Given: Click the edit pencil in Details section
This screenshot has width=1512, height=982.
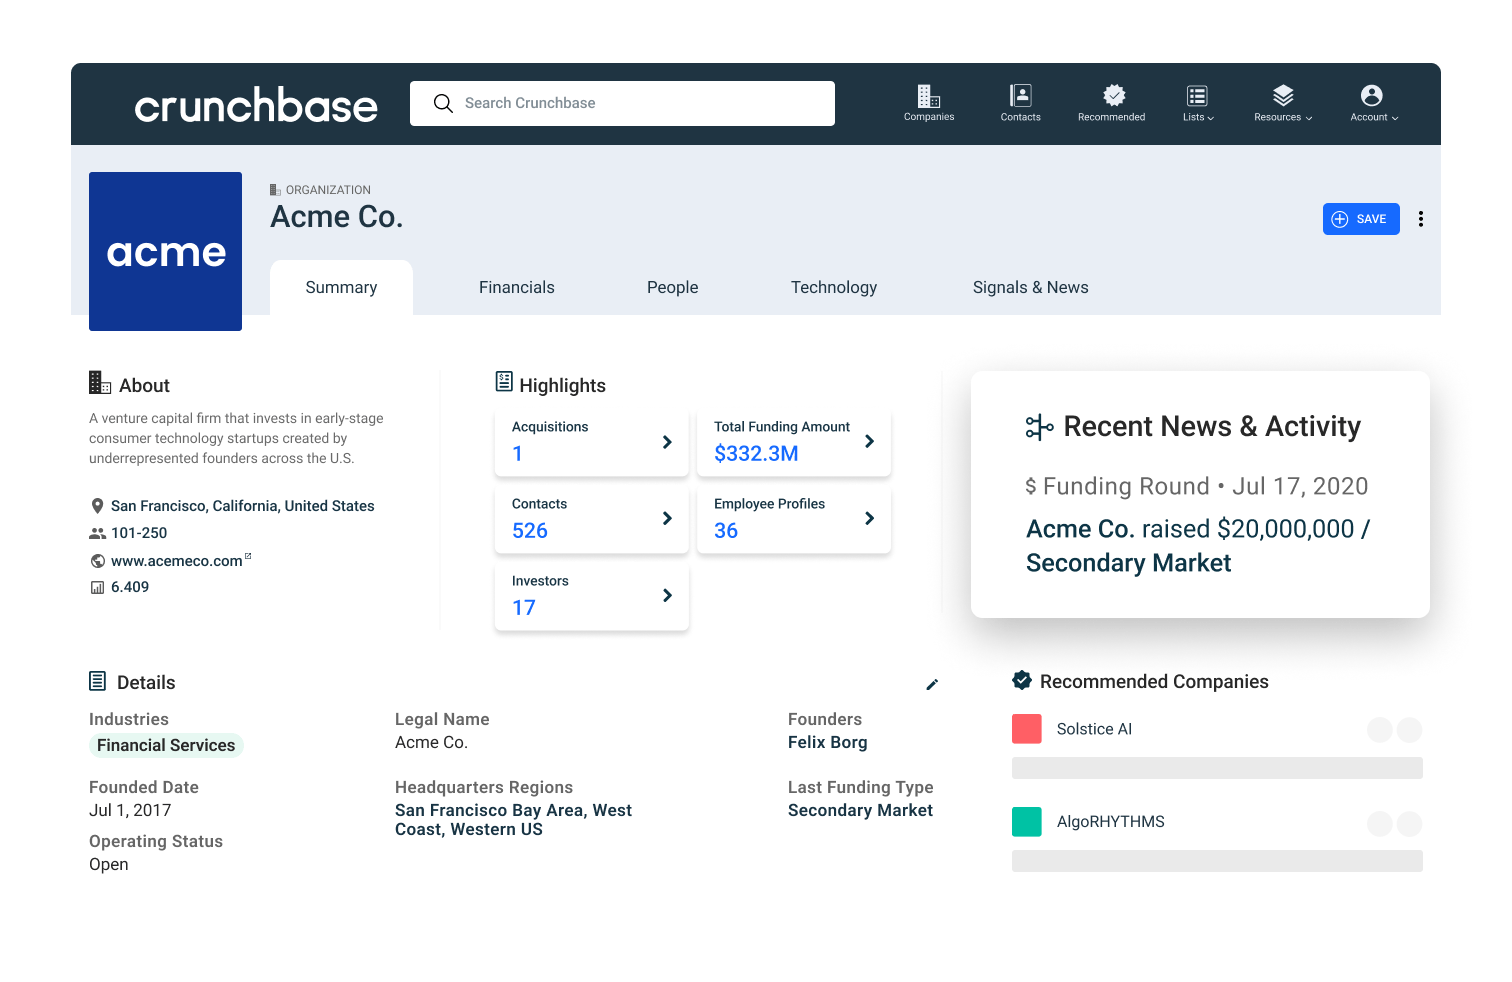Looking at the screenshot, I should [932, 684].
